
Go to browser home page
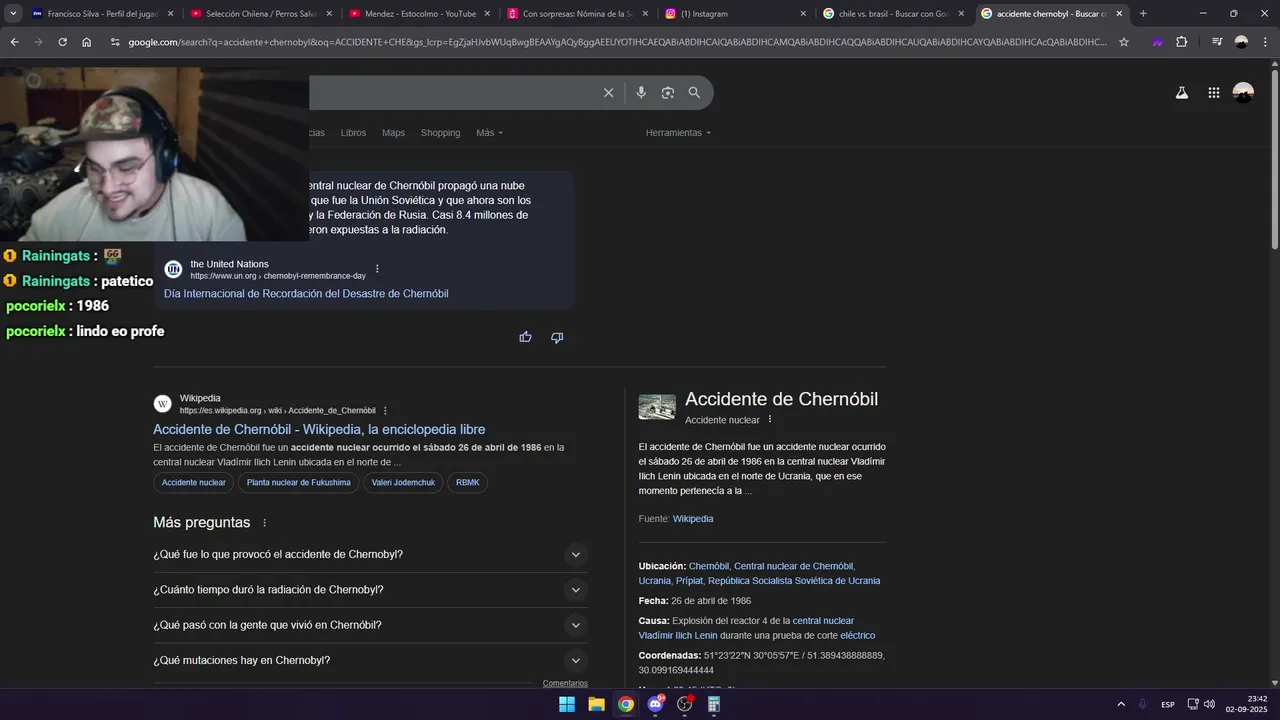(86, 42)
